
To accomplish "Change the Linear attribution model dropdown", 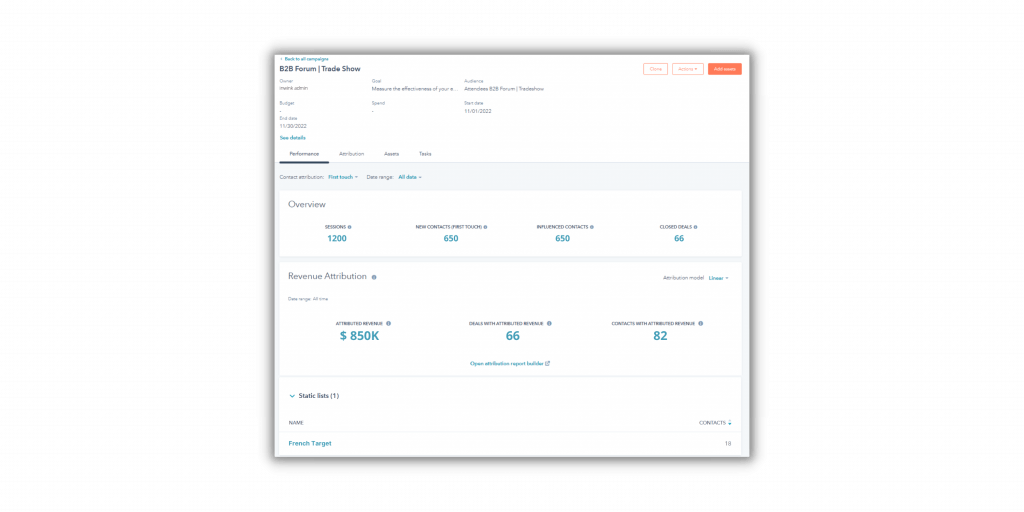I will (718, 278).
